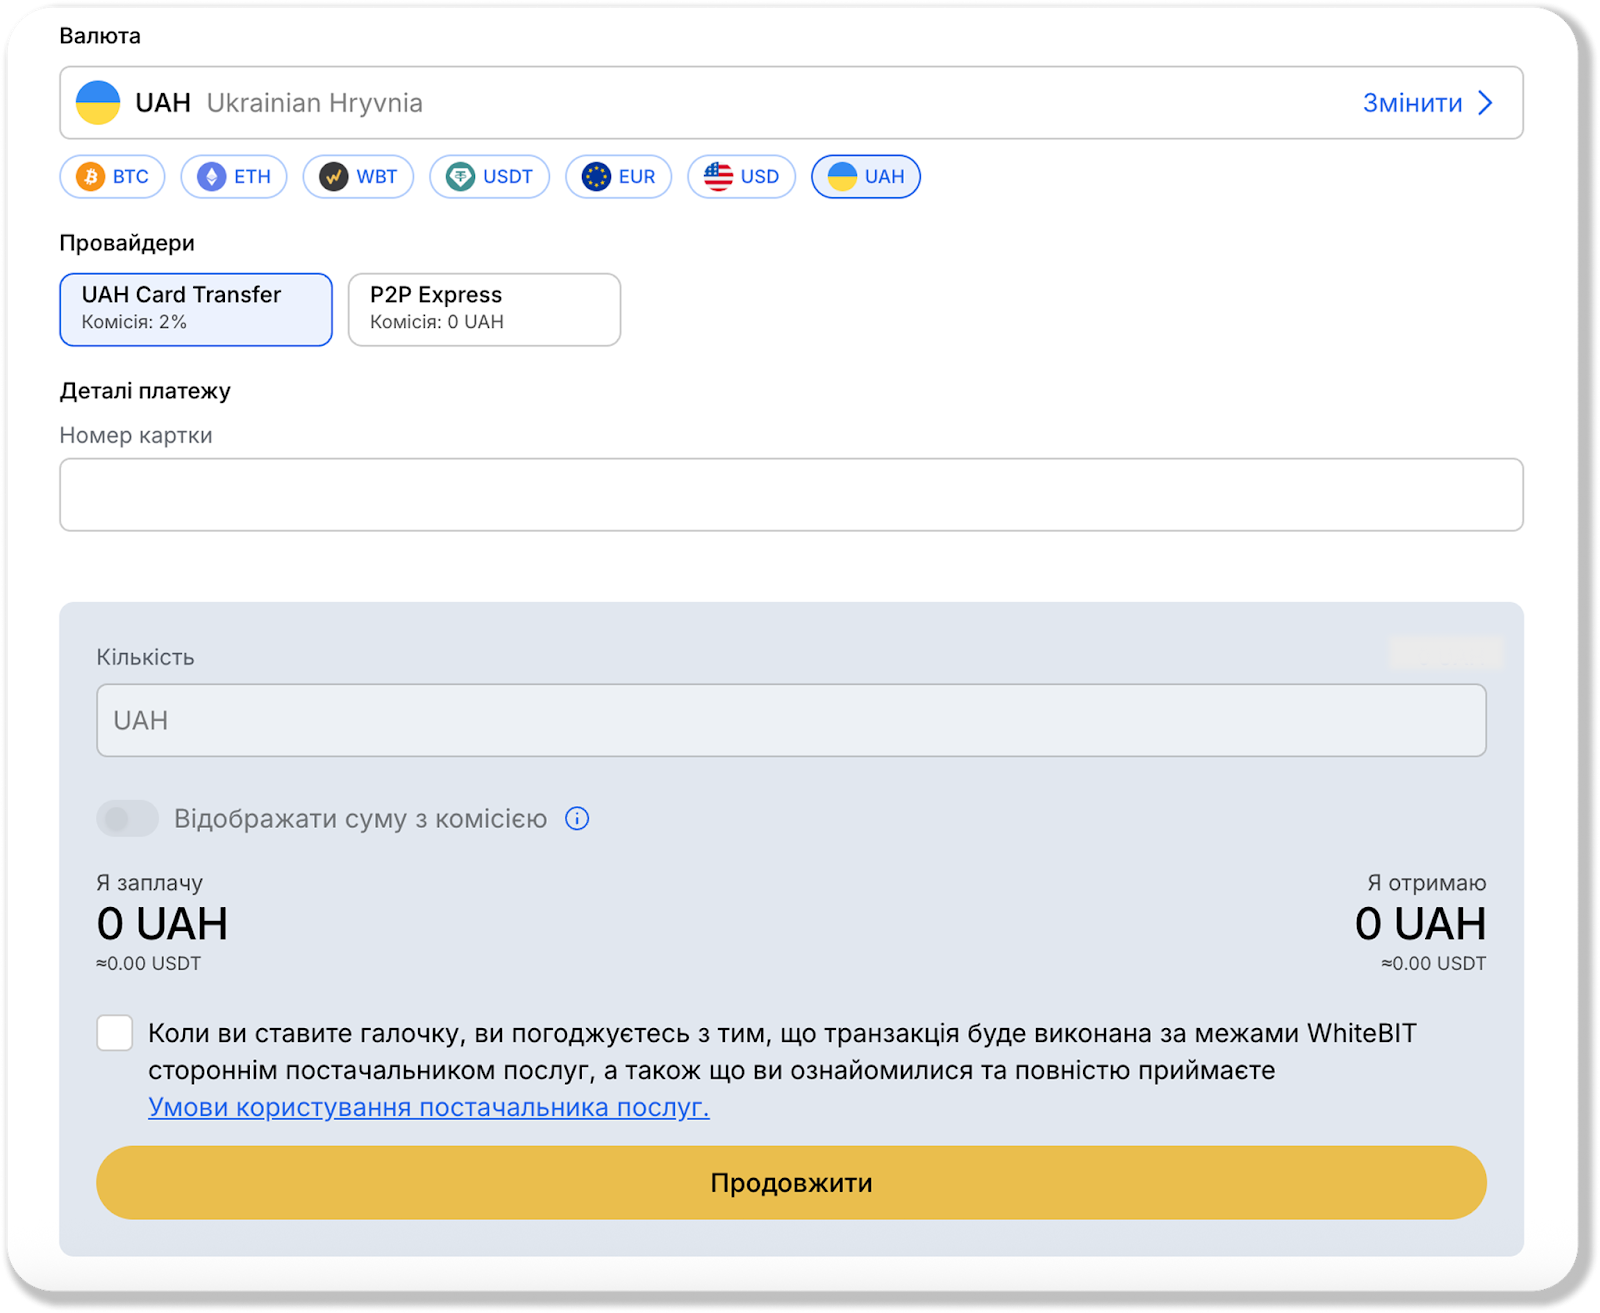
Task: Click the US flag USD icon
Action: [x=718, y=177]
